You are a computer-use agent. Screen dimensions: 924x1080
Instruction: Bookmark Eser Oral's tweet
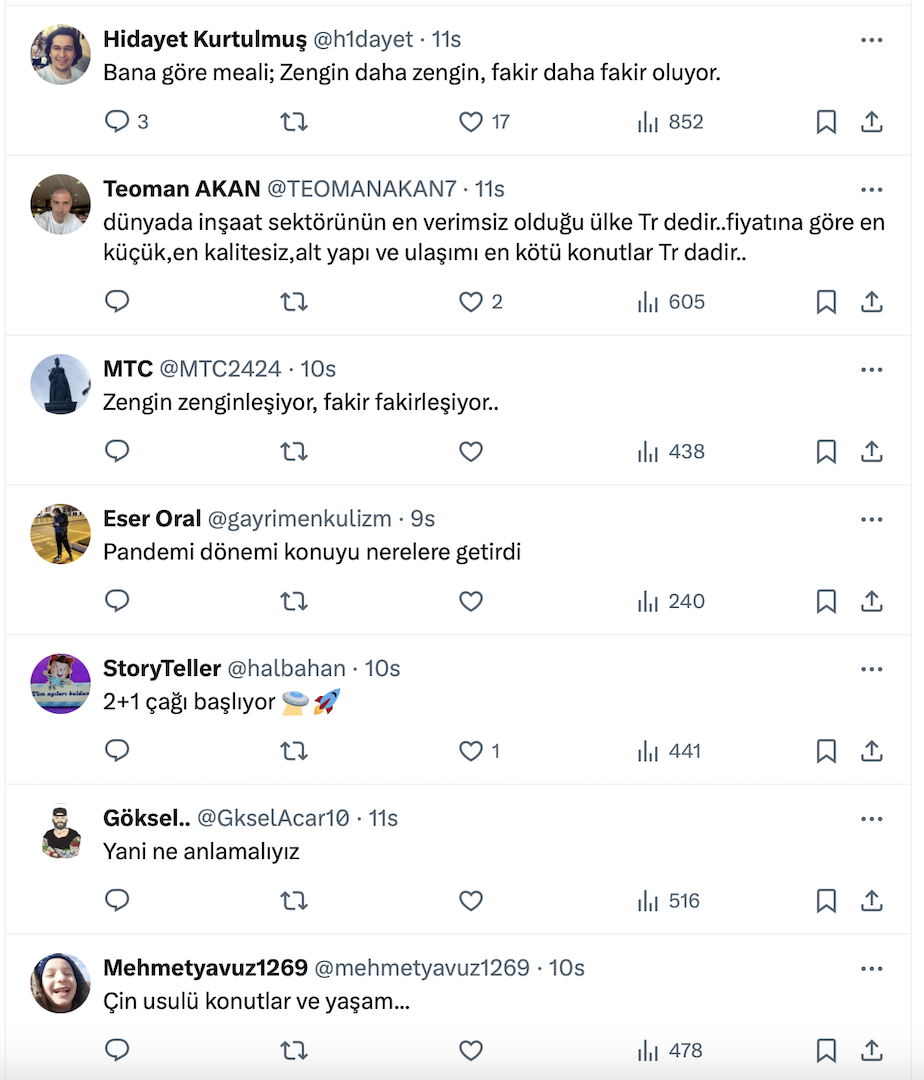pyautogui.click(x=826, y=602)
